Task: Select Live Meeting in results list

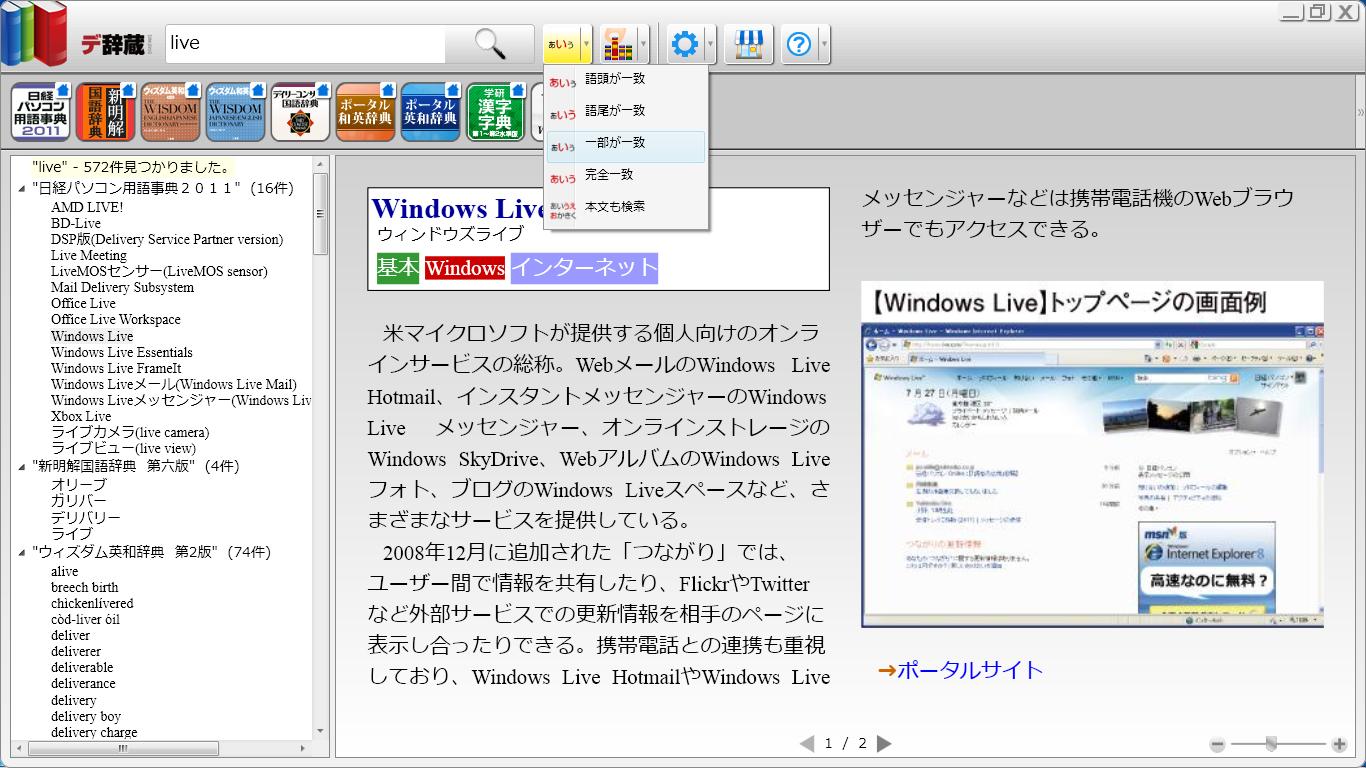Action: (89, 255)
